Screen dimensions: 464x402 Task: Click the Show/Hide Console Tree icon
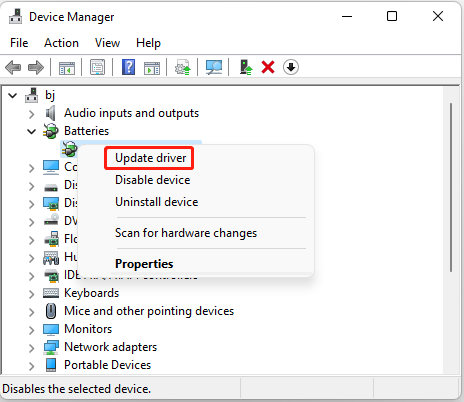67,67
